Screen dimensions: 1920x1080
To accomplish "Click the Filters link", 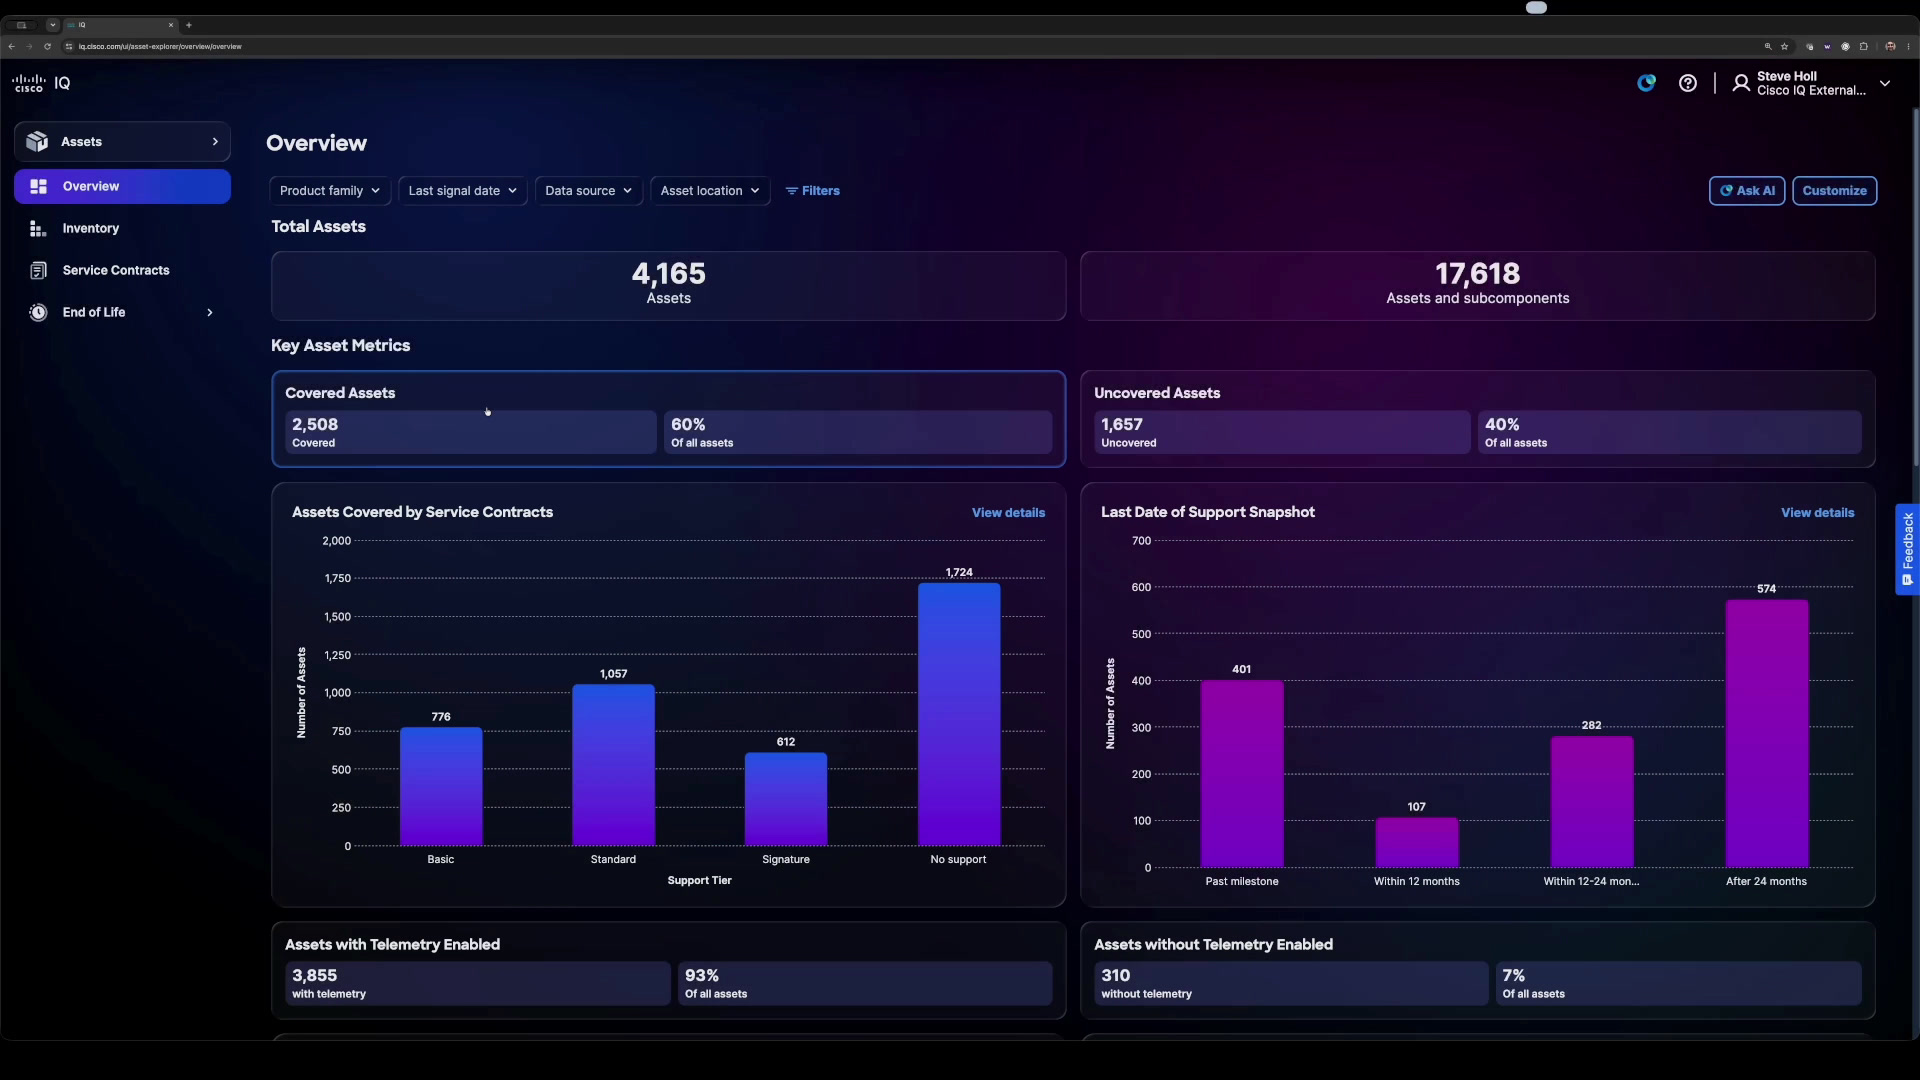I will tap(812, 191).
